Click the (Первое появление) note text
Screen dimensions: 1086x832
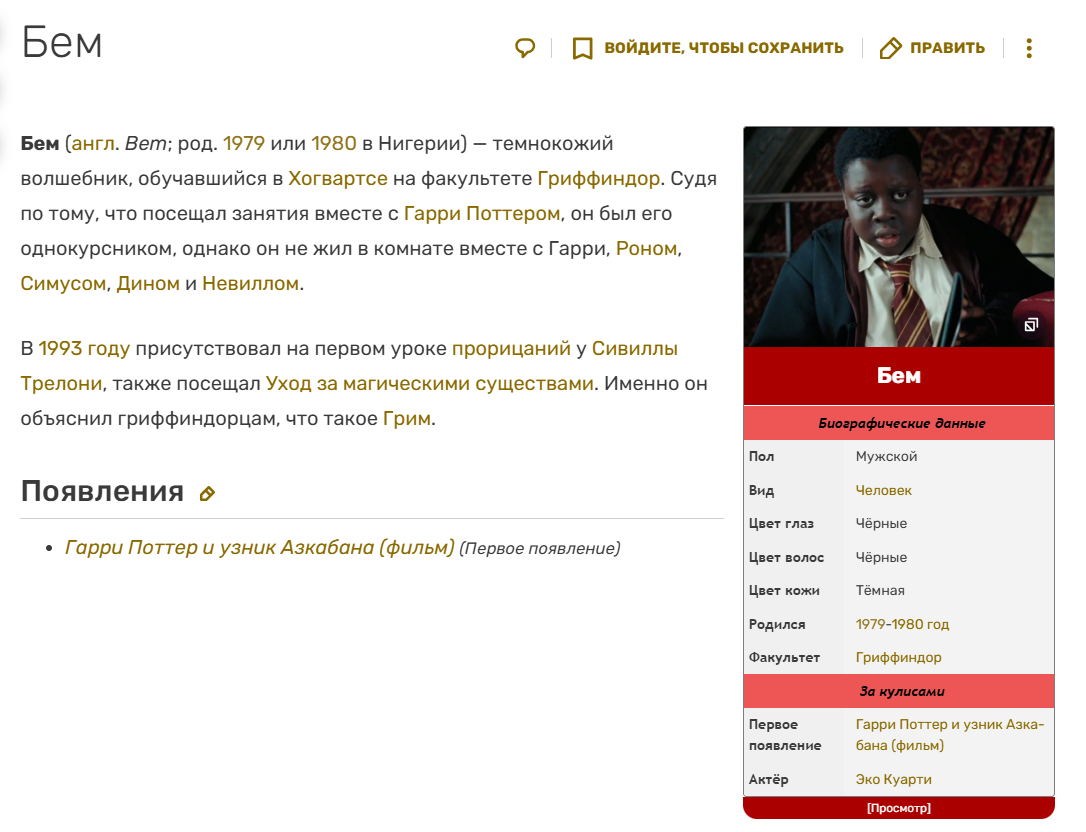point(540,549)
